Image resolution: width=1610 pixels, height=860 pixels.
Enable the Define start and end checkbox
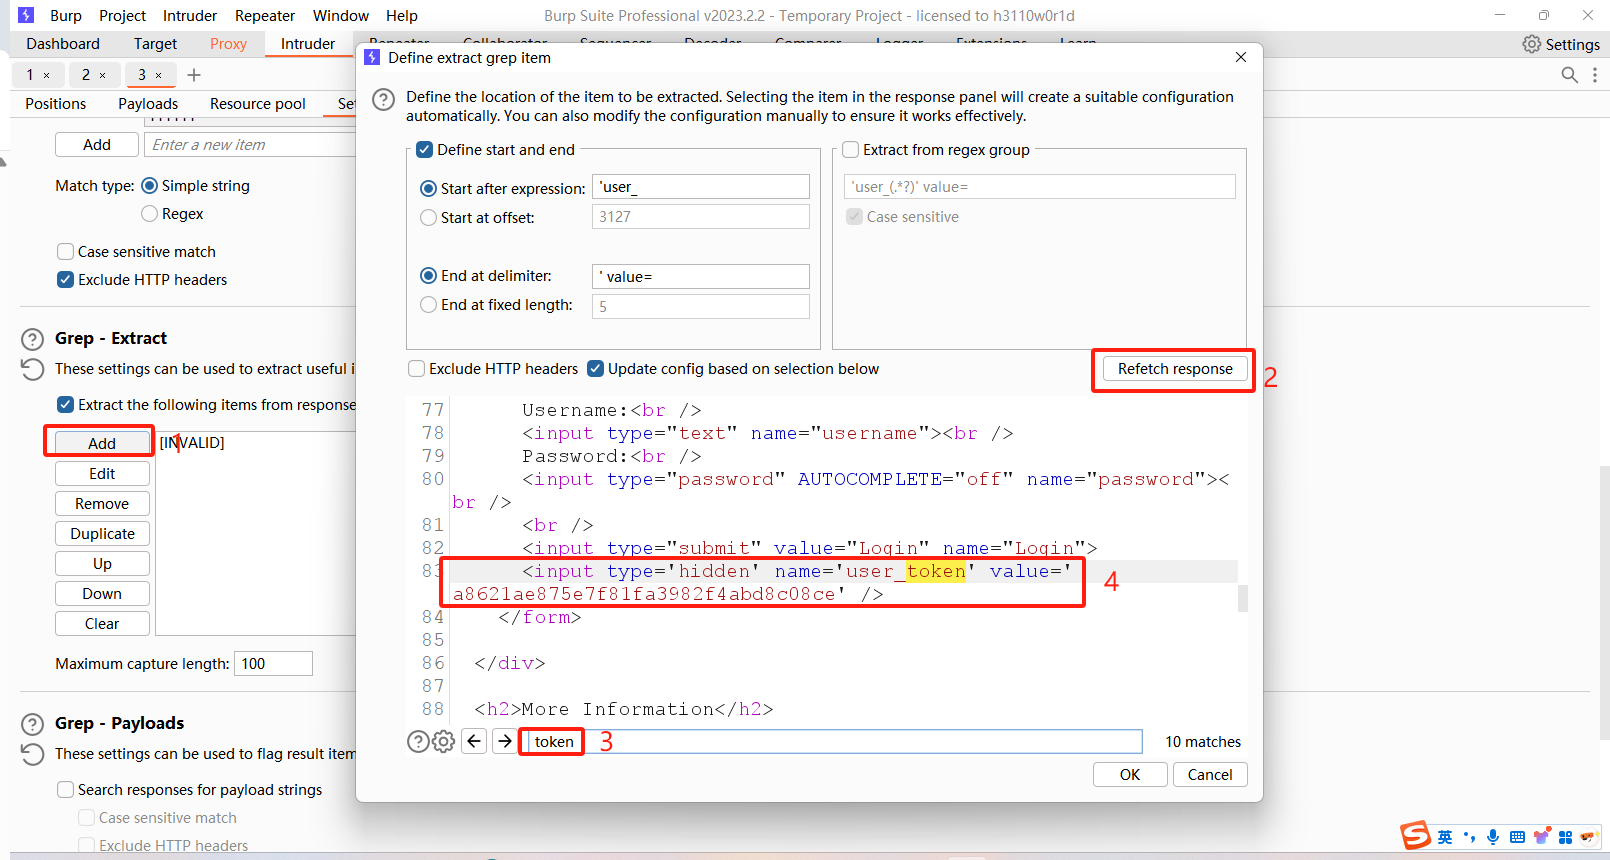pyautogui.click(x=424, y=150)
